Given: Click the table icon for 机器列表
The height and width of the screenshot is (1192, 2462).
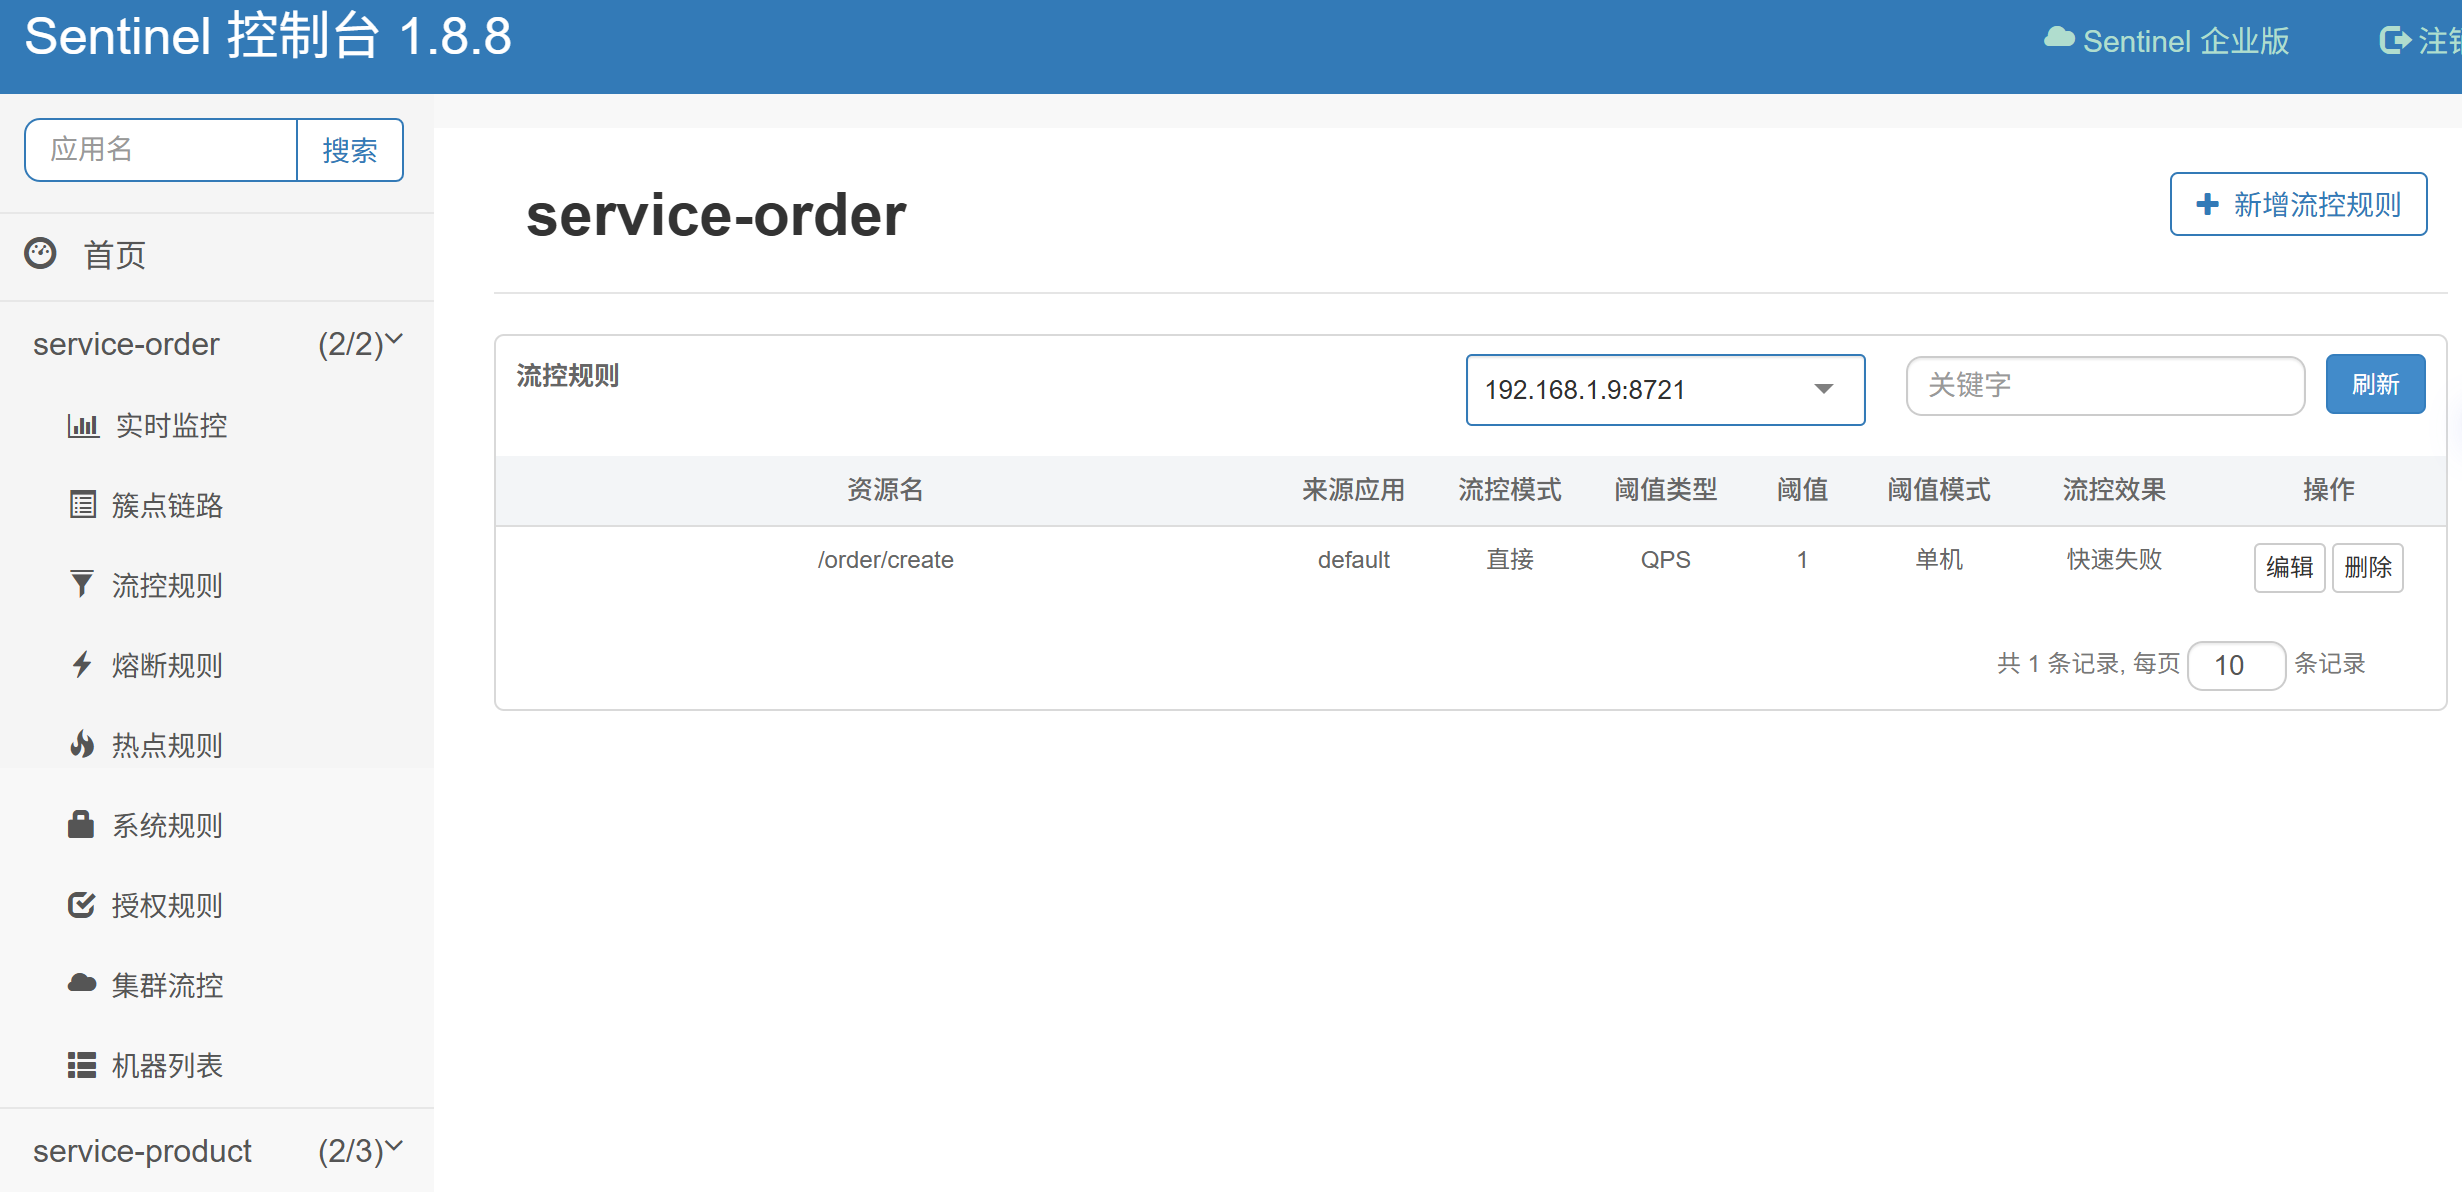Looking at the screenshot, I should (x=82, y=1065).
